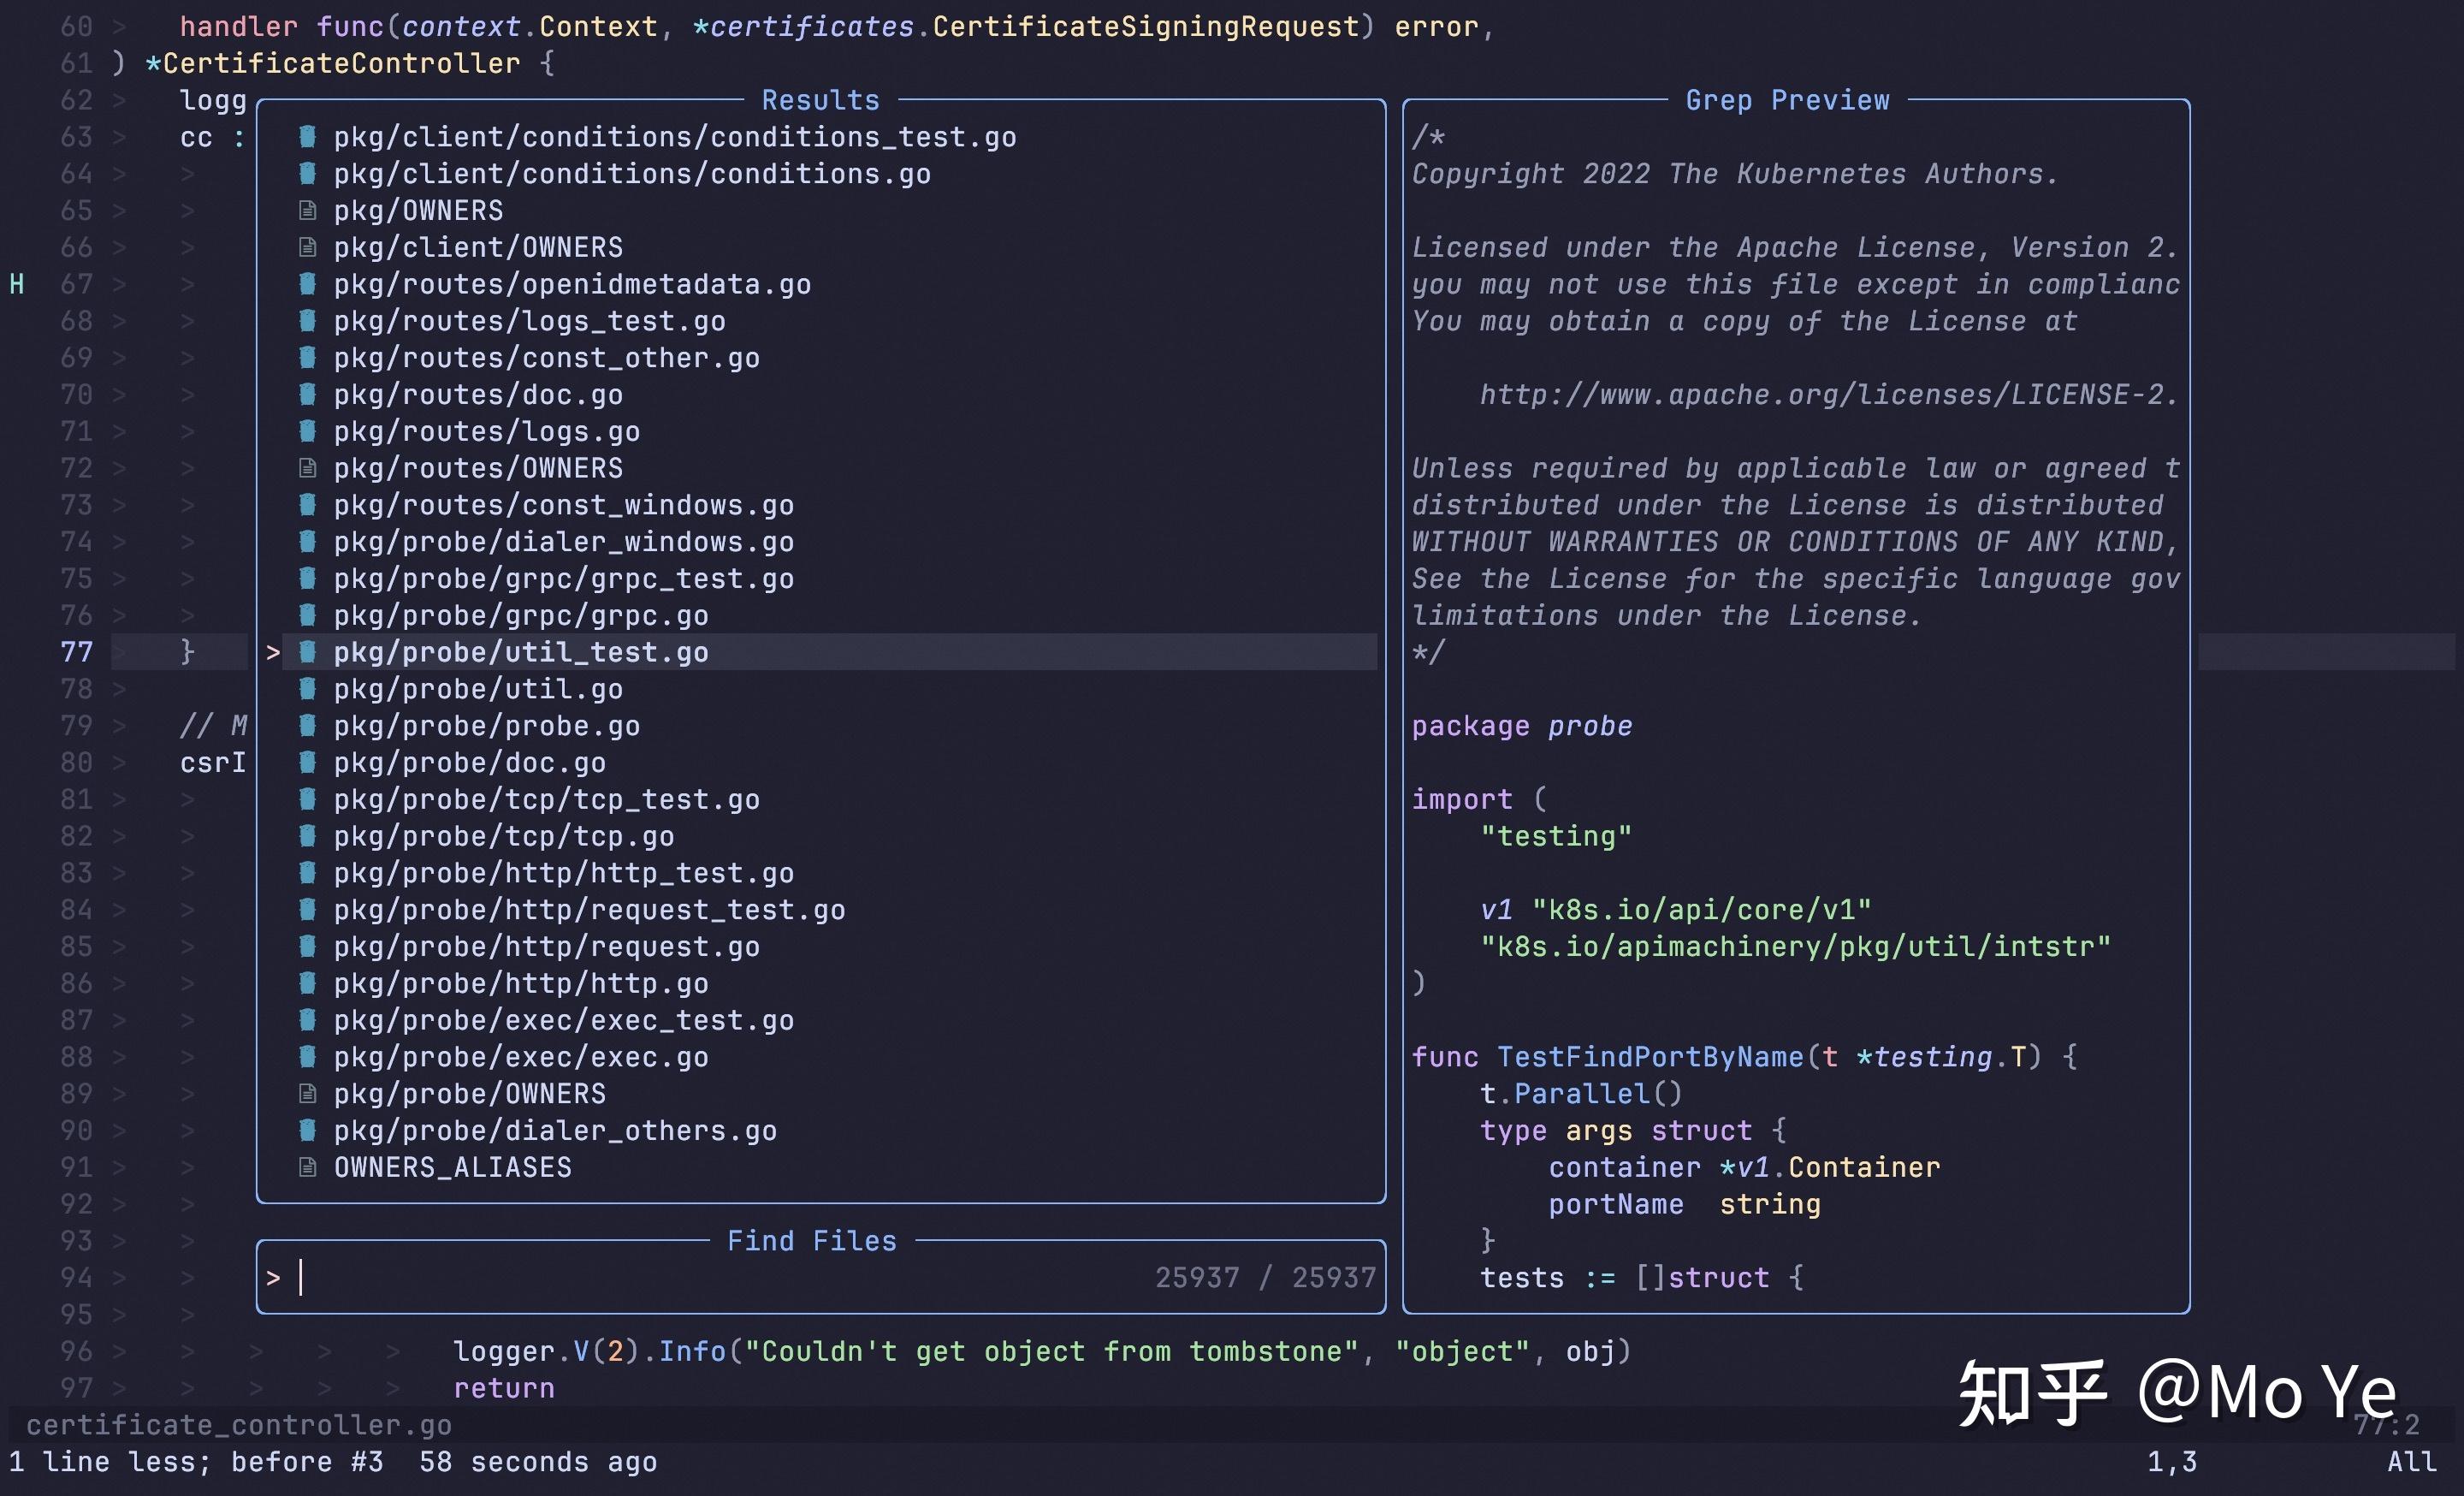The width and height of the screenshot is (2464, 1496).
Task: Switch to the Grep Preview panel
Action: pyautogui.click(x=1788, y=99)
